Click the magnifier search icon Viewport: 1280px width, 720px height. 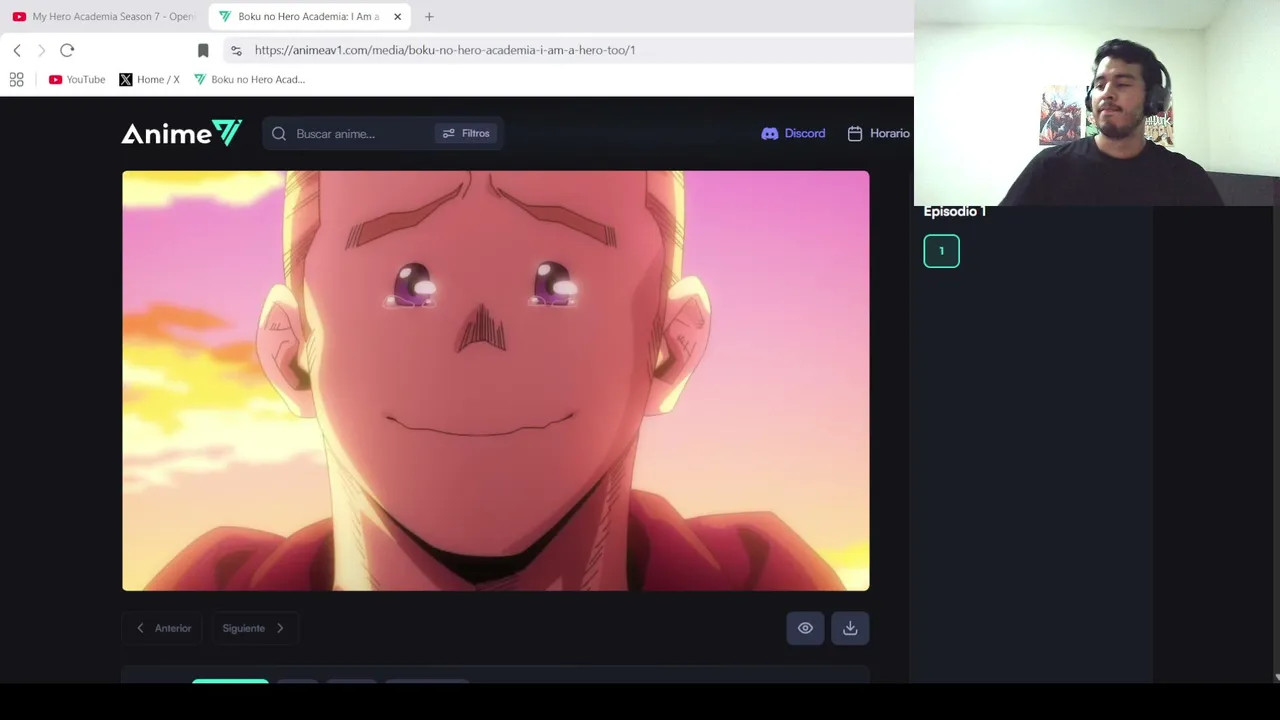[279, 134]
